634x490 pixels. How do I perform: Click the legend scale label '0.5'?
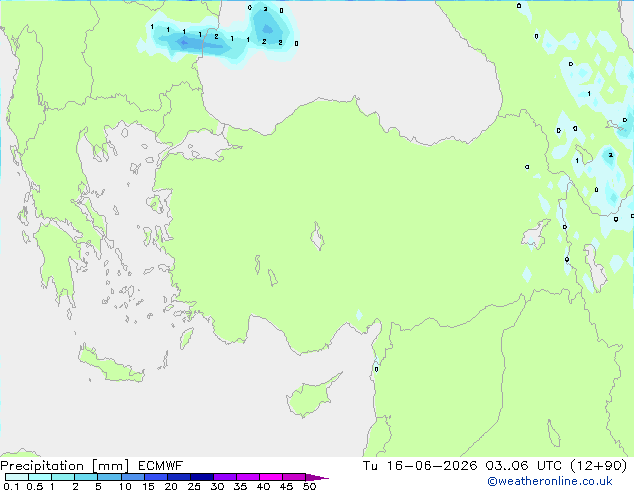35,486
